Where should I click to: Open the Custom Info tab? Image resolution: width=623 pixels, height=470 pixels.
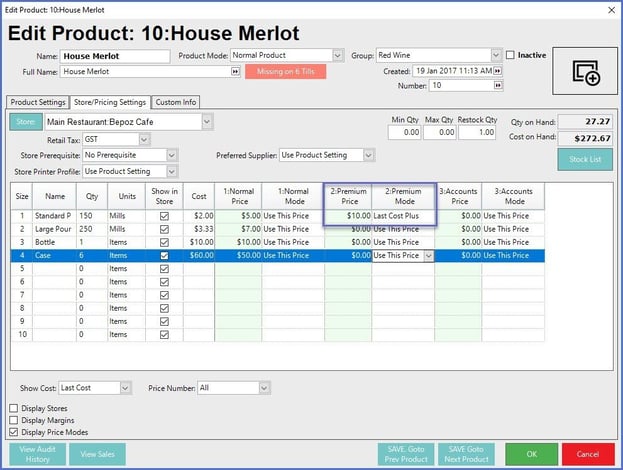click(175, 102)
